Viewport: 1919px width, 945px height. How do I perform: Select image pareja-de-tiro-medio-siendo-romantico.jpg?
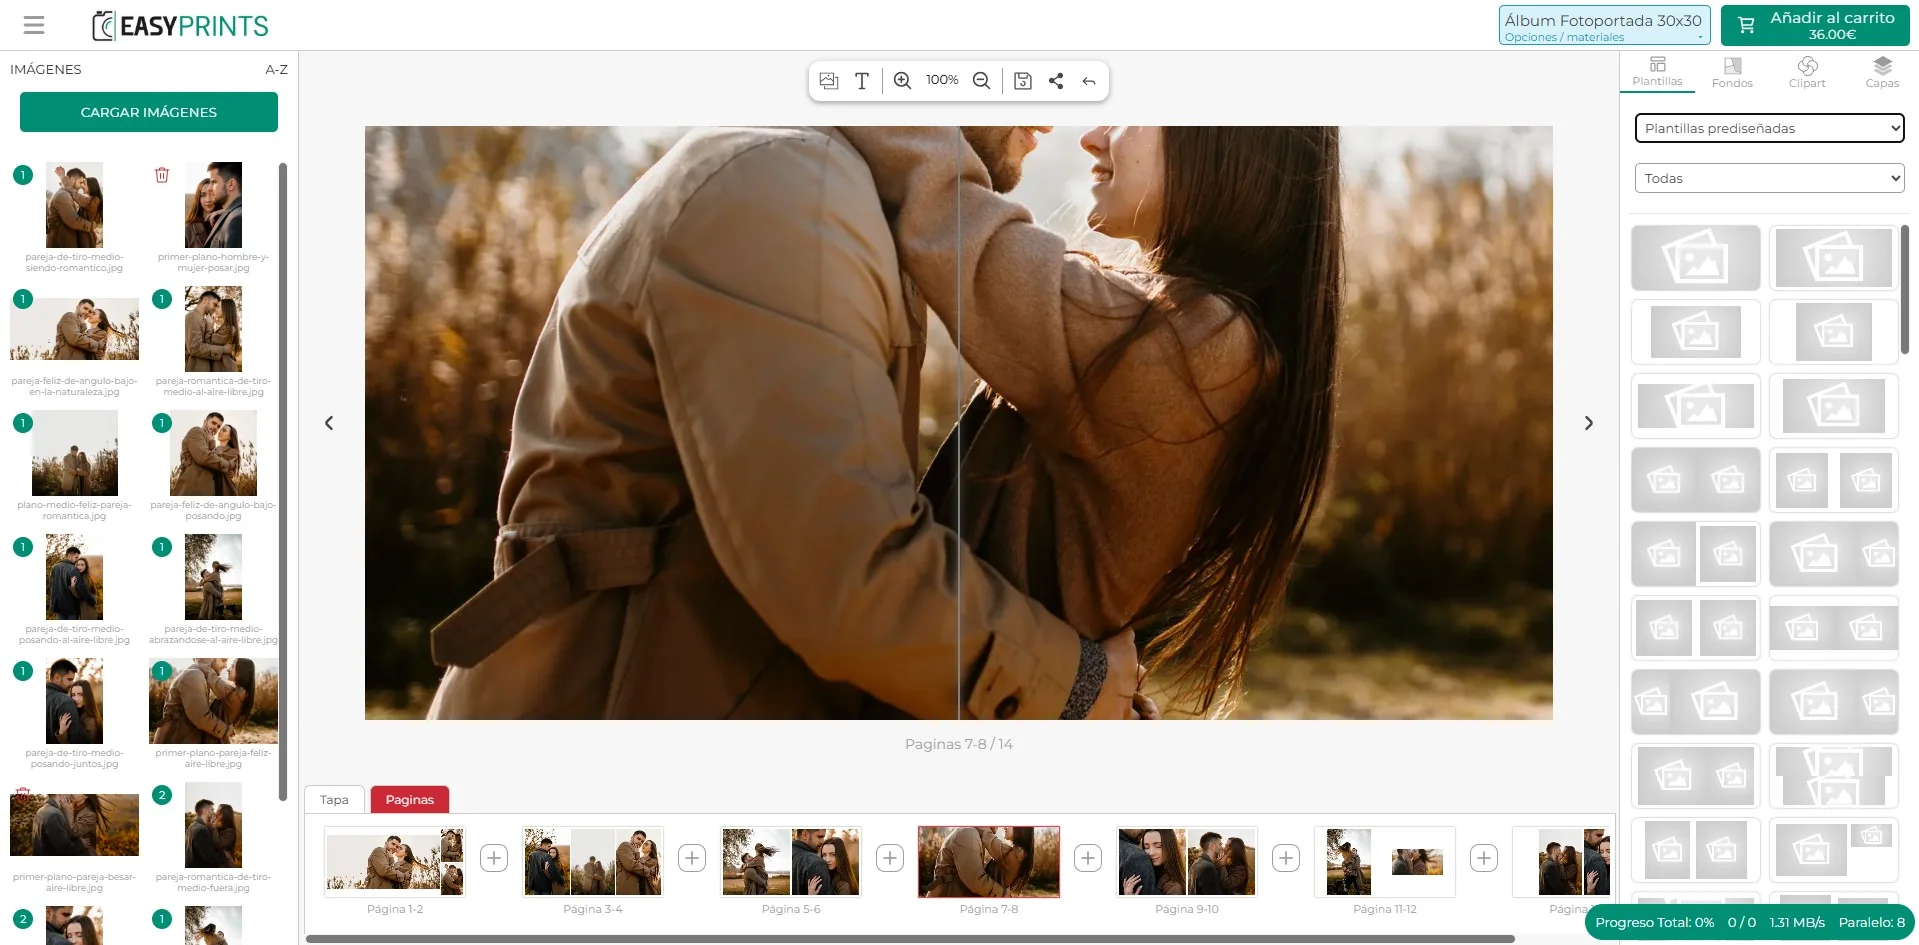(x=74, y=205)
